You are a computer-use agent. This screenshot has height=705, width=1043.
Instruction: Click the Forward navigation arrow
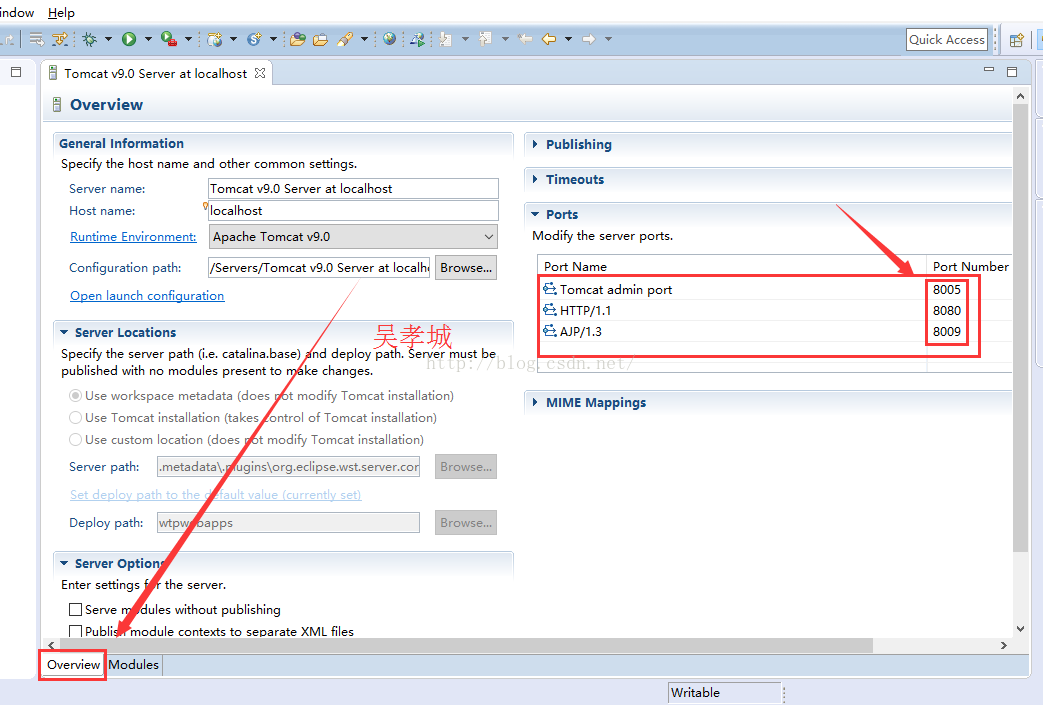[589, 39]
